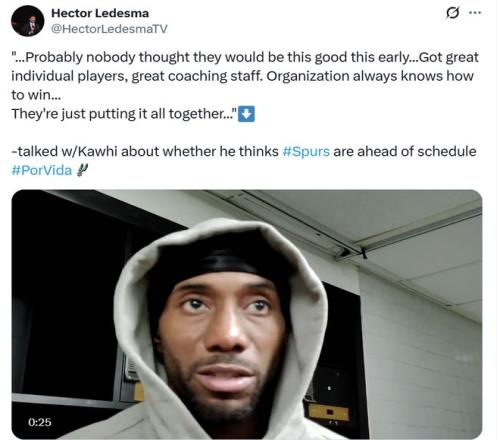Open the #PorVida hashtag
500x440 pixels.
click(42, 170)
